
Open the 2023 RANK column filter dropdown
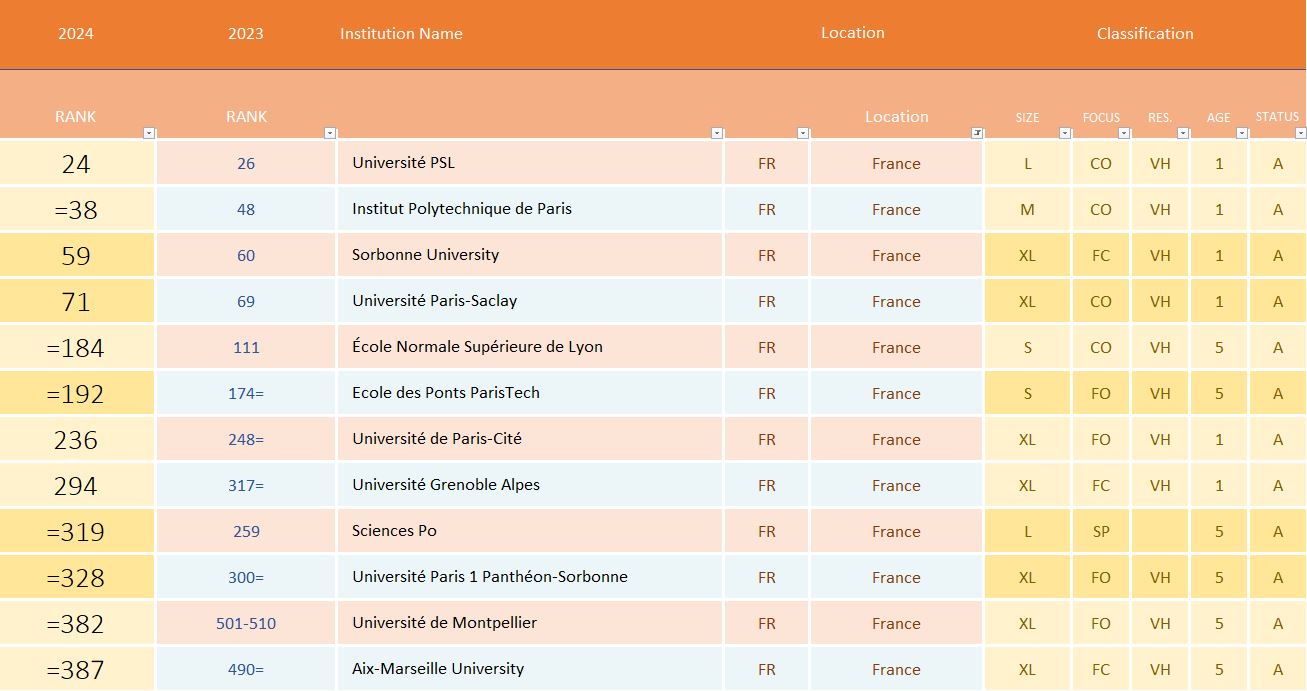click(x=330, y=133)
